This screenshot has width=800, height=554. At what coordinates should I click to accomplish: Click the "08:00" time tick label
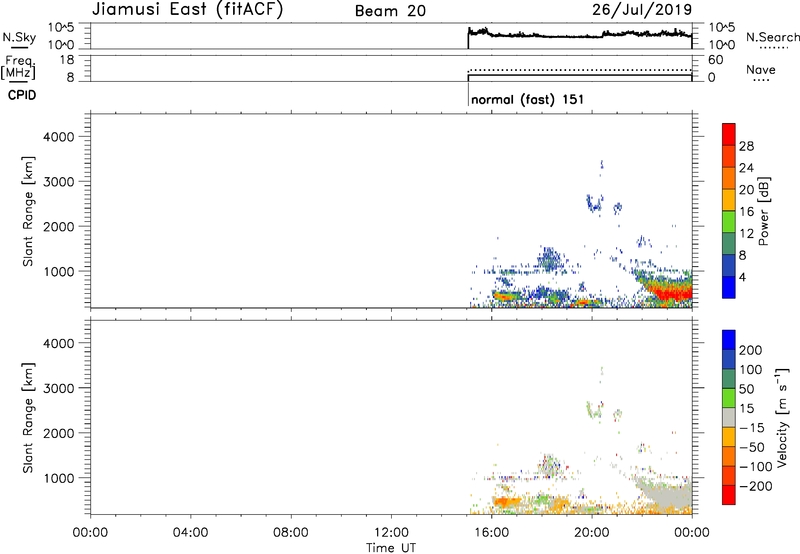(x=291, y=533)
